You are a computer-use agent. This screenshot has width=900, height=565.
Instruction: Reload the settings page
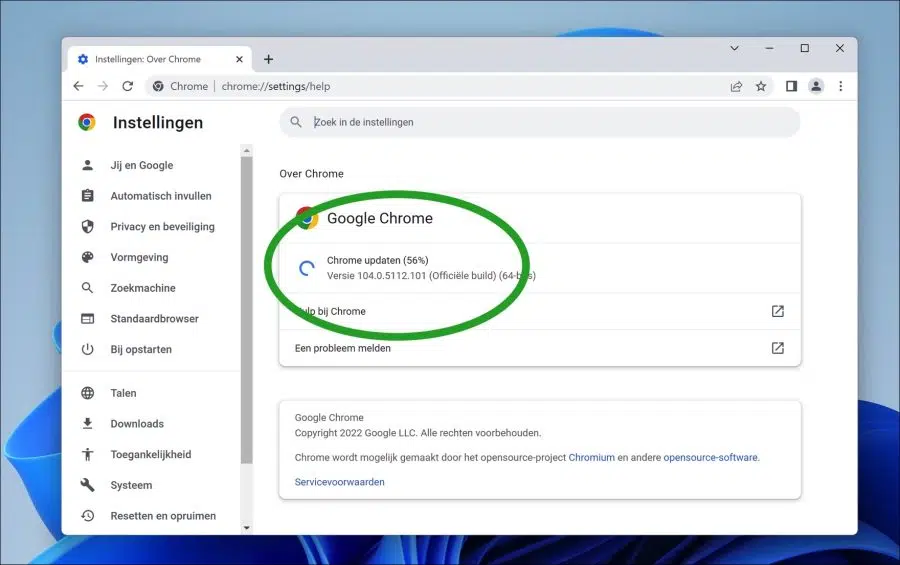coord(127,86)
